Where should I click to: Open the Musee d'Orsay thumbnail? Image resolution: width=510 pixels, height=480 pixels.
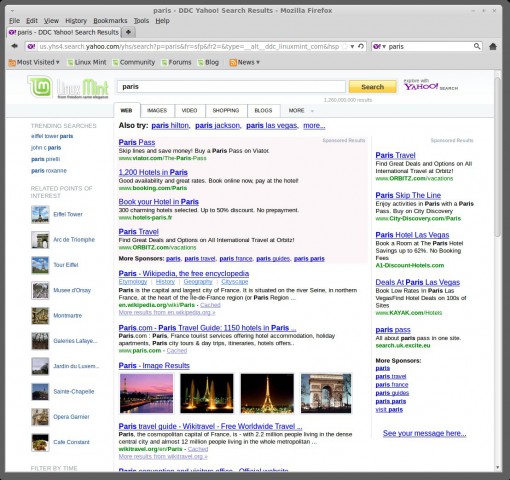[40, 290]
